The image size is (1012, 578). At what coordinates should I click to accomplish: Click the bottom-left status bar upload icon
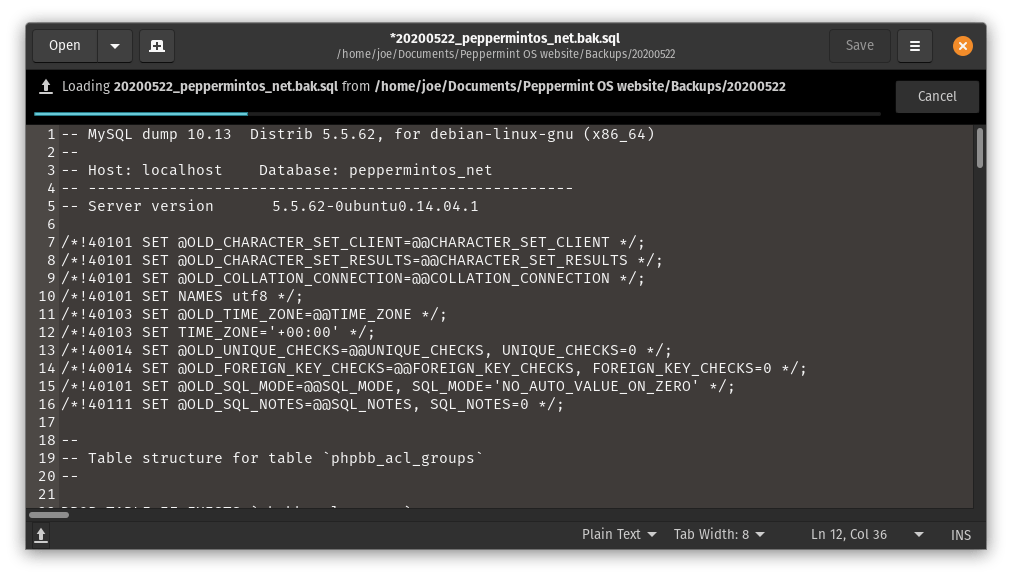(x=41, y=535)
